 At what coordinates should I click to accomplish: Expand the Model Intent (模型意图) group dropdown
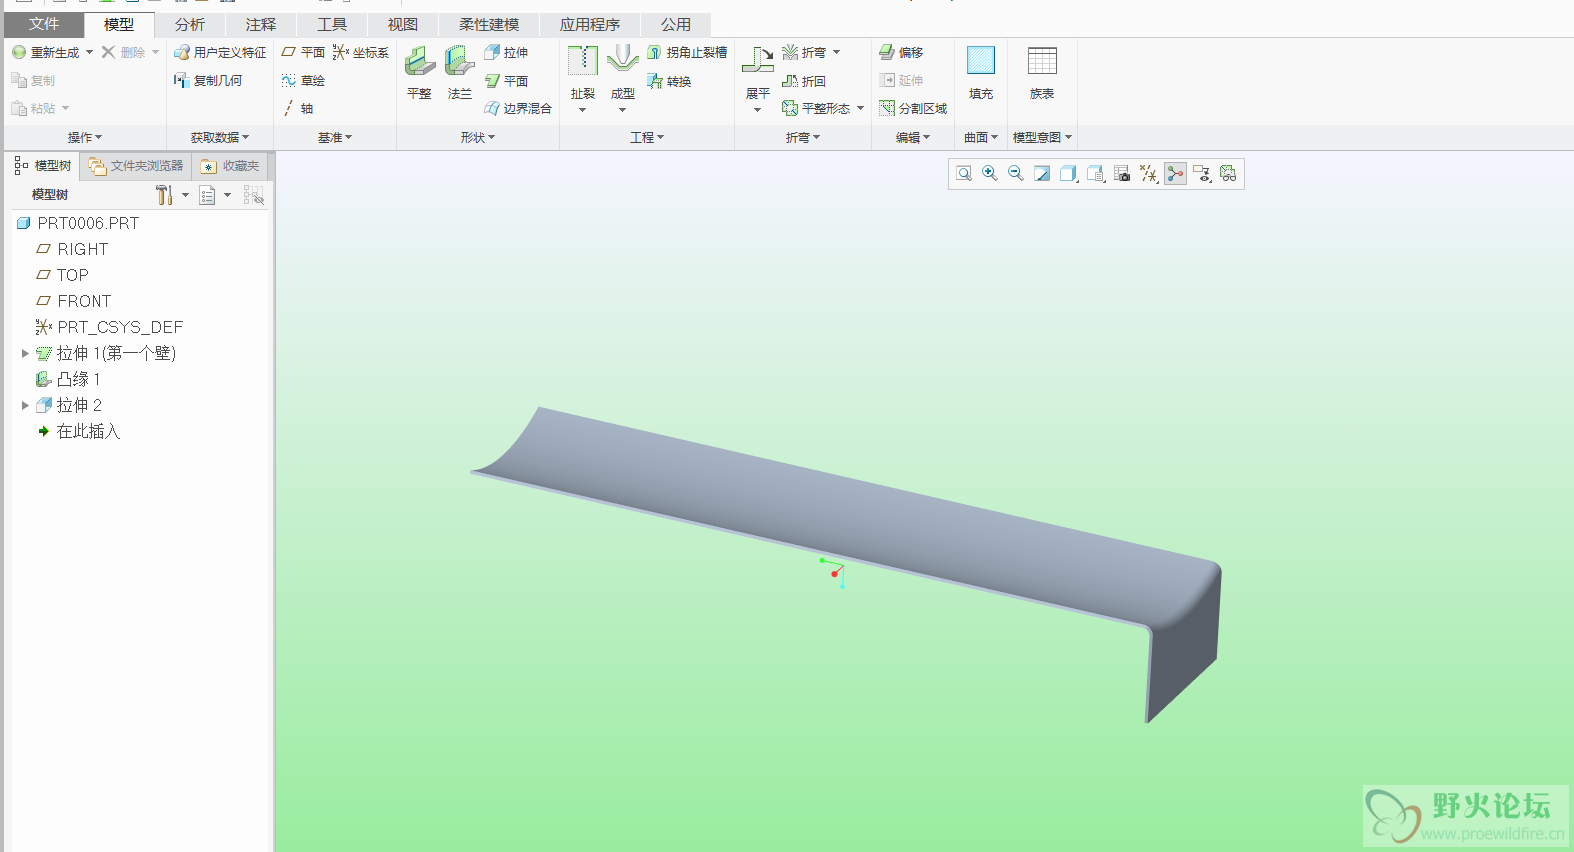tap(1043, 137)
